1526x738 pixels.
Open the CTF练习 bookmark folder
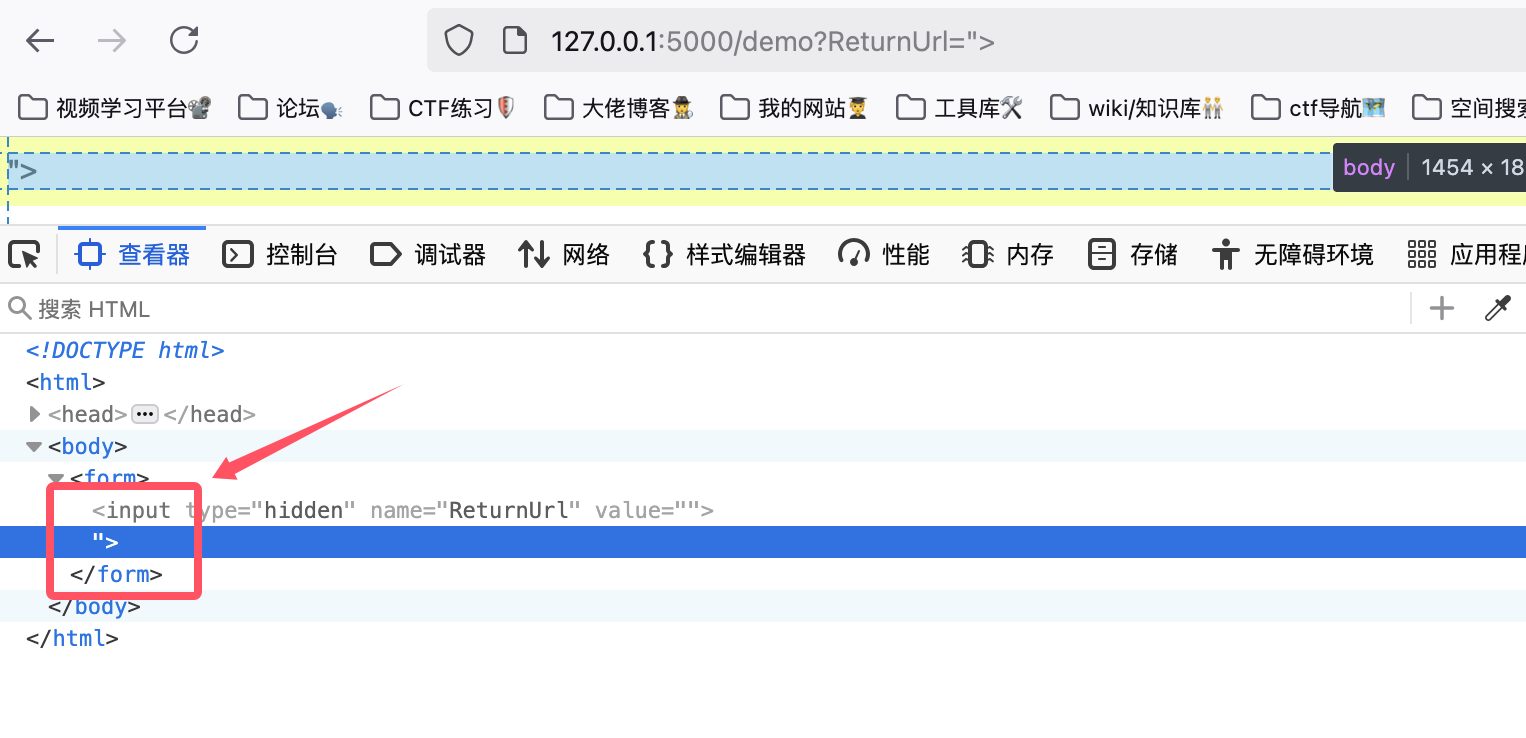click(442, 108)
